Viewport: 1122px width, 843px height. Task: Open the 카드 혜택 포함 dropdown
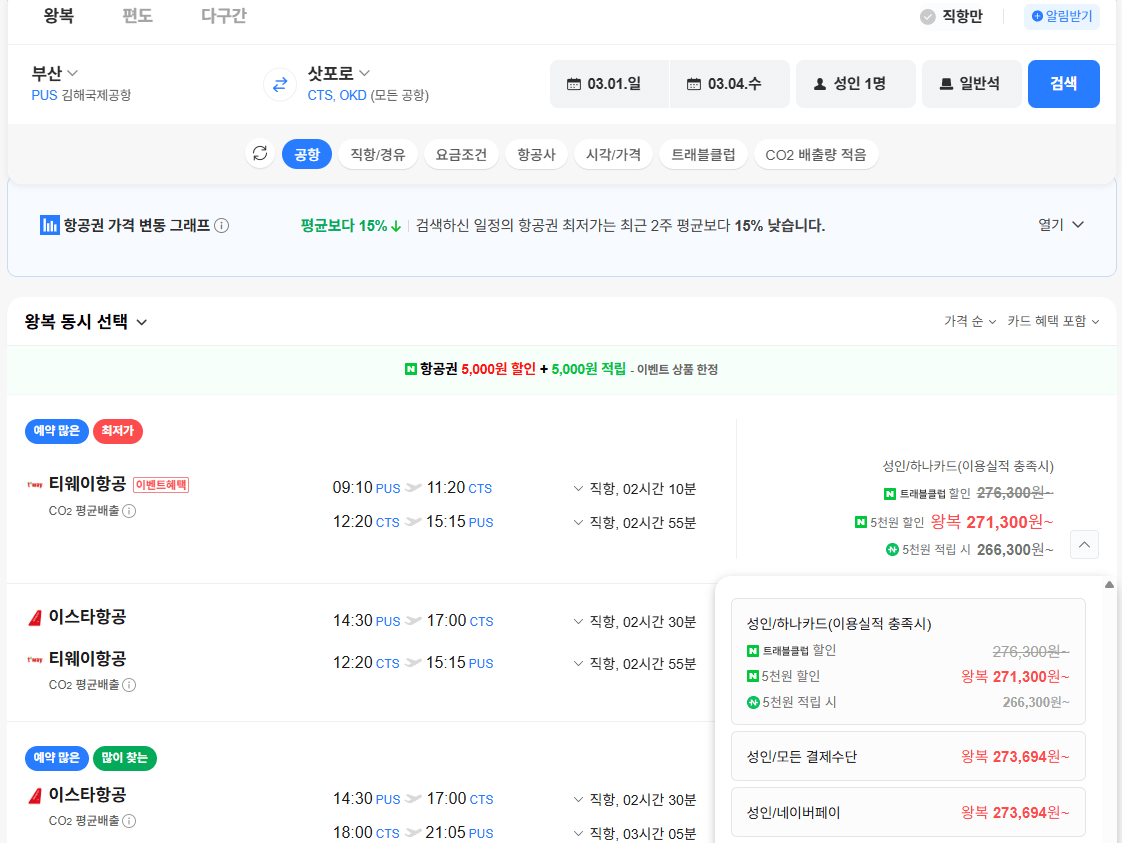click(1053, 321)
